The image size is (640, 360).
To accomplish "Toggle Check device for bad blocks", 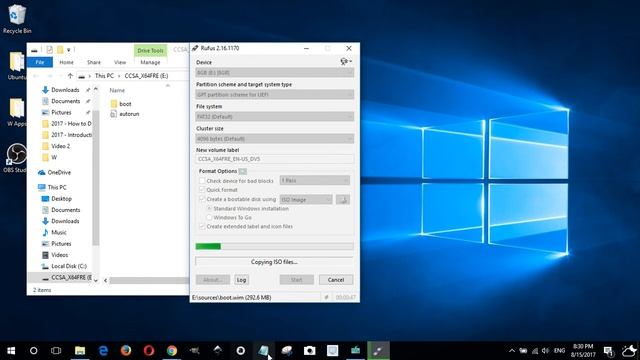I will click(202, 180).
